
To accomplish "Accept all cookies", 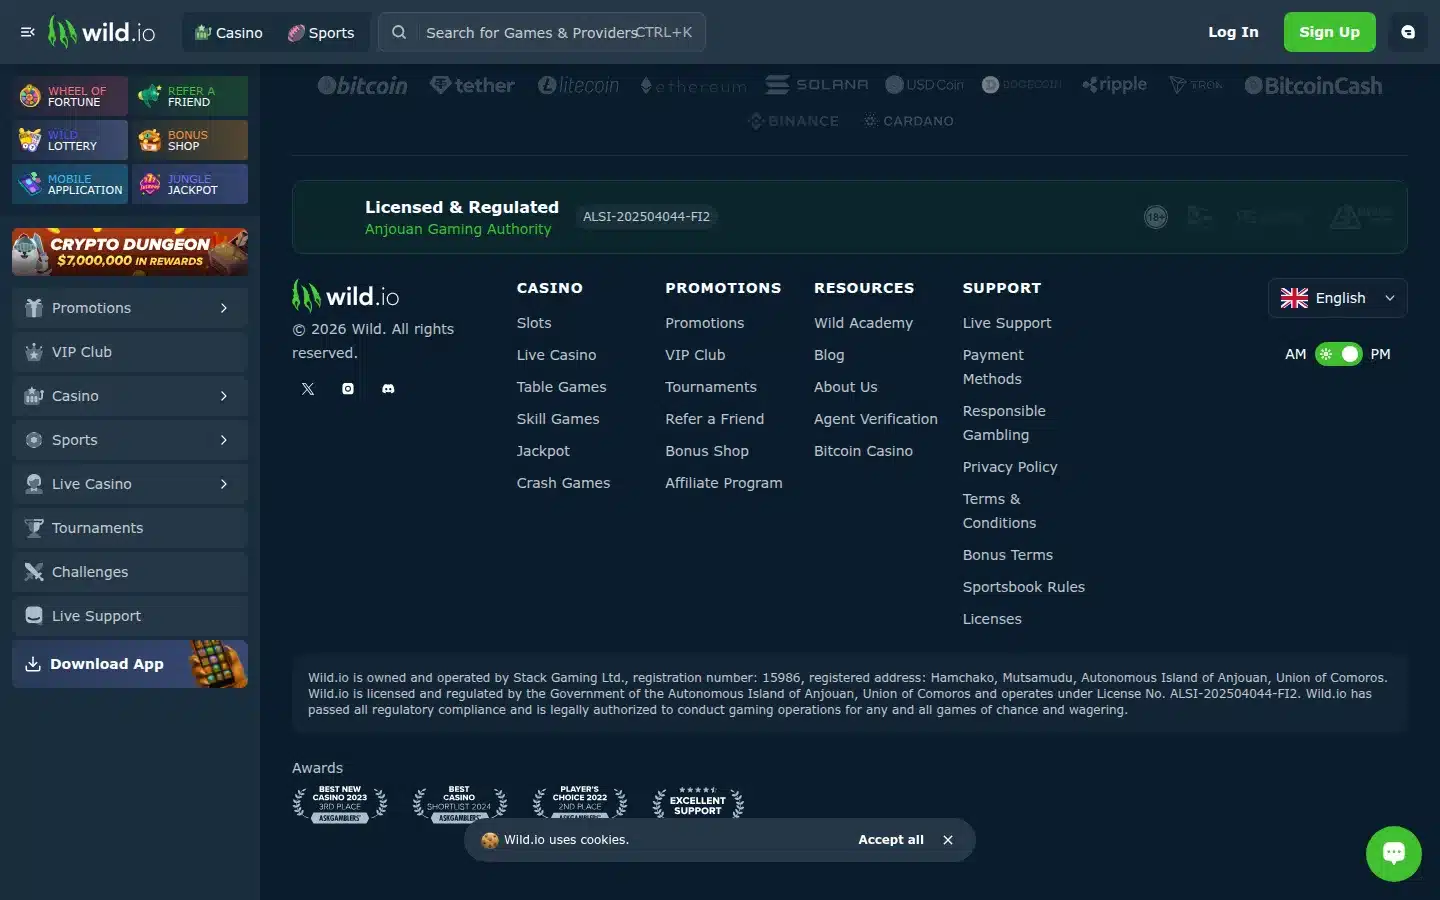I will click(x=891, y=840).
